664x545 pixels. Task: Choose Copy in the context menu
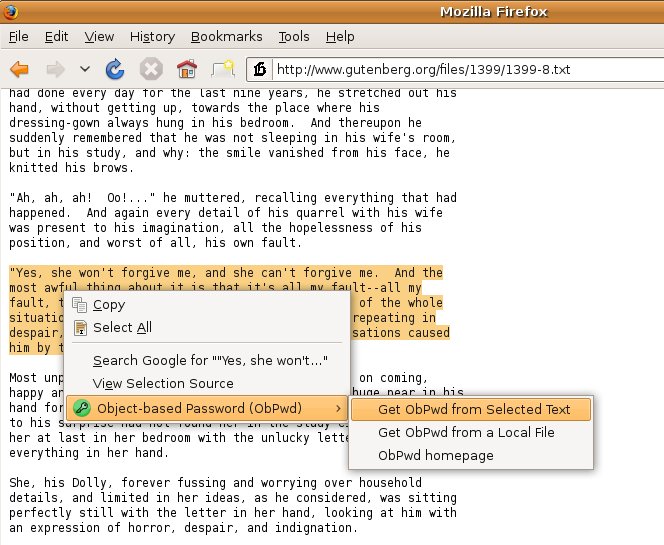click(207, 305)
